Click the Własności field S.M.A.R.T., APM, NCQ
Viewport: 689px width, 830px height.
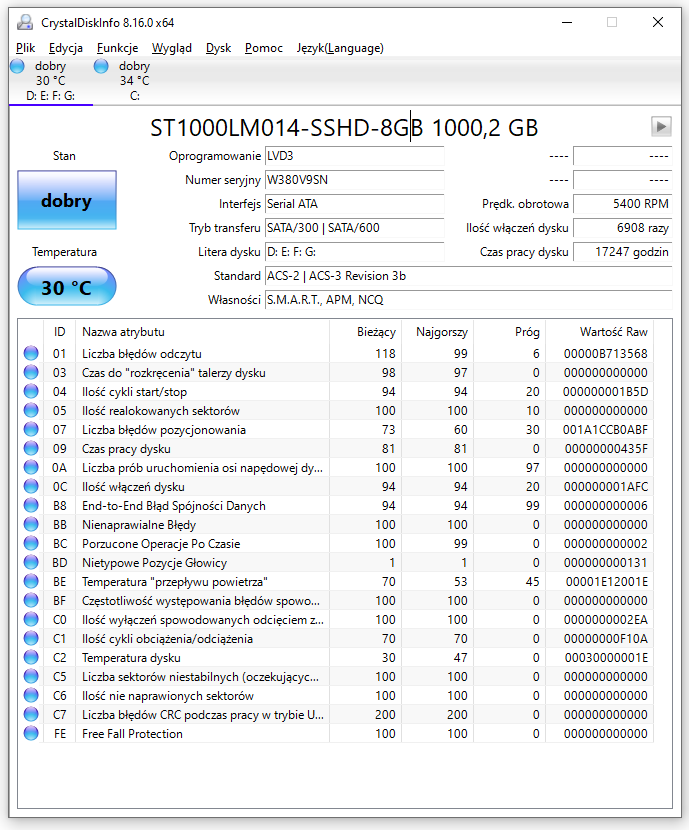tap(468, 300)
